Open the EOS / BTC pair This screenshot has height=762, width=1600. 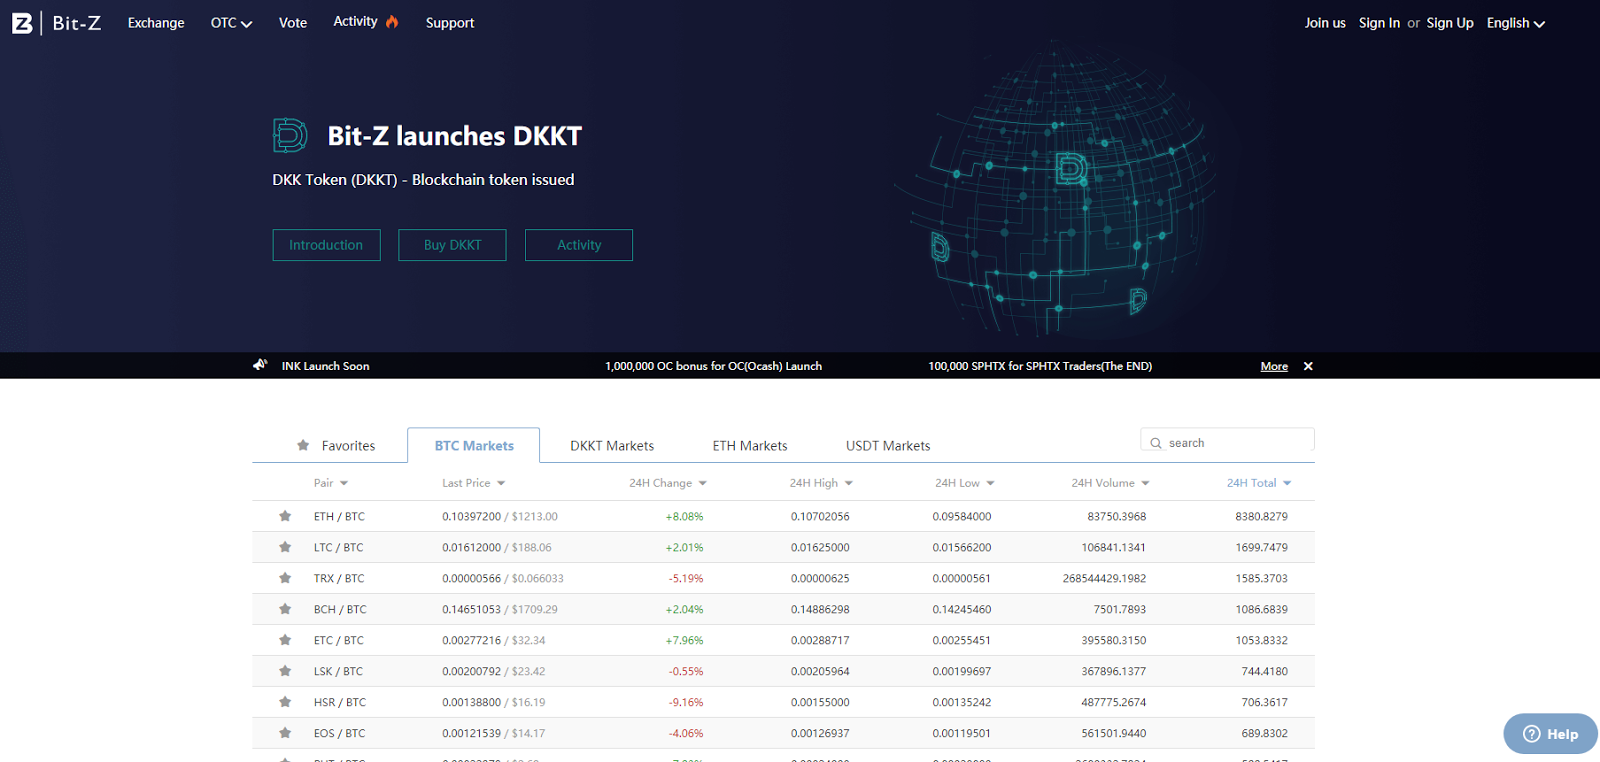(x=339, y=733)
